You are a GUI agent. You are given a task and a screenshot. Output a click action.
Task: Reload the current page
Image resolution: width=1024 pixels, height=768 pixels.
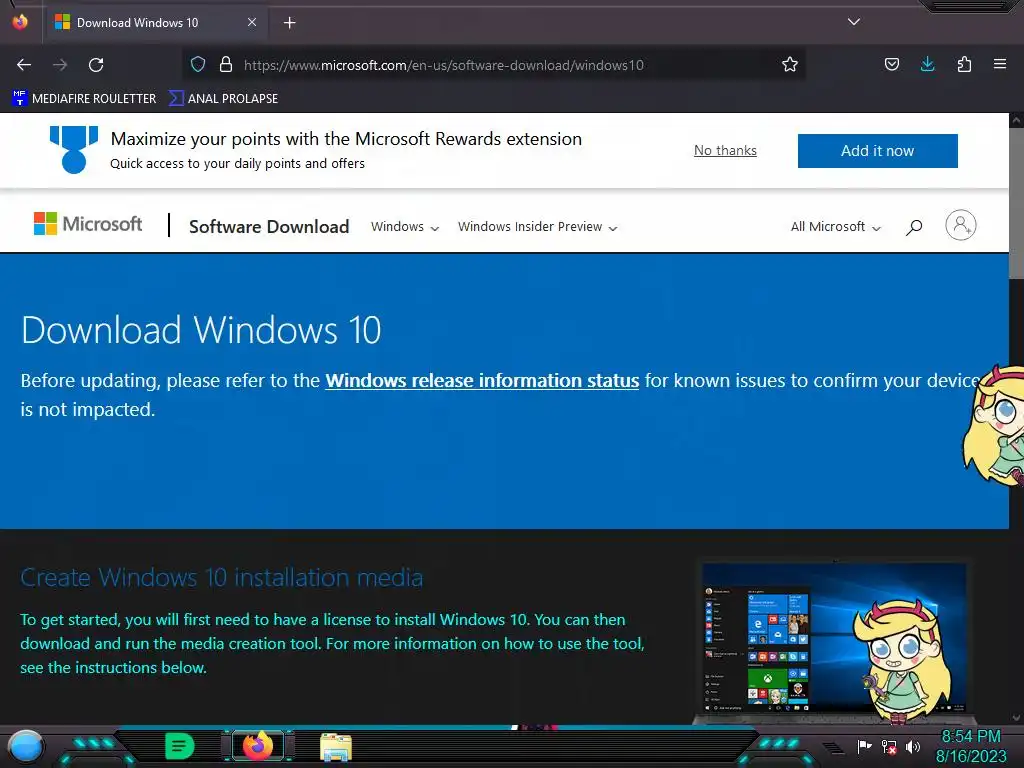click(96, 65)
